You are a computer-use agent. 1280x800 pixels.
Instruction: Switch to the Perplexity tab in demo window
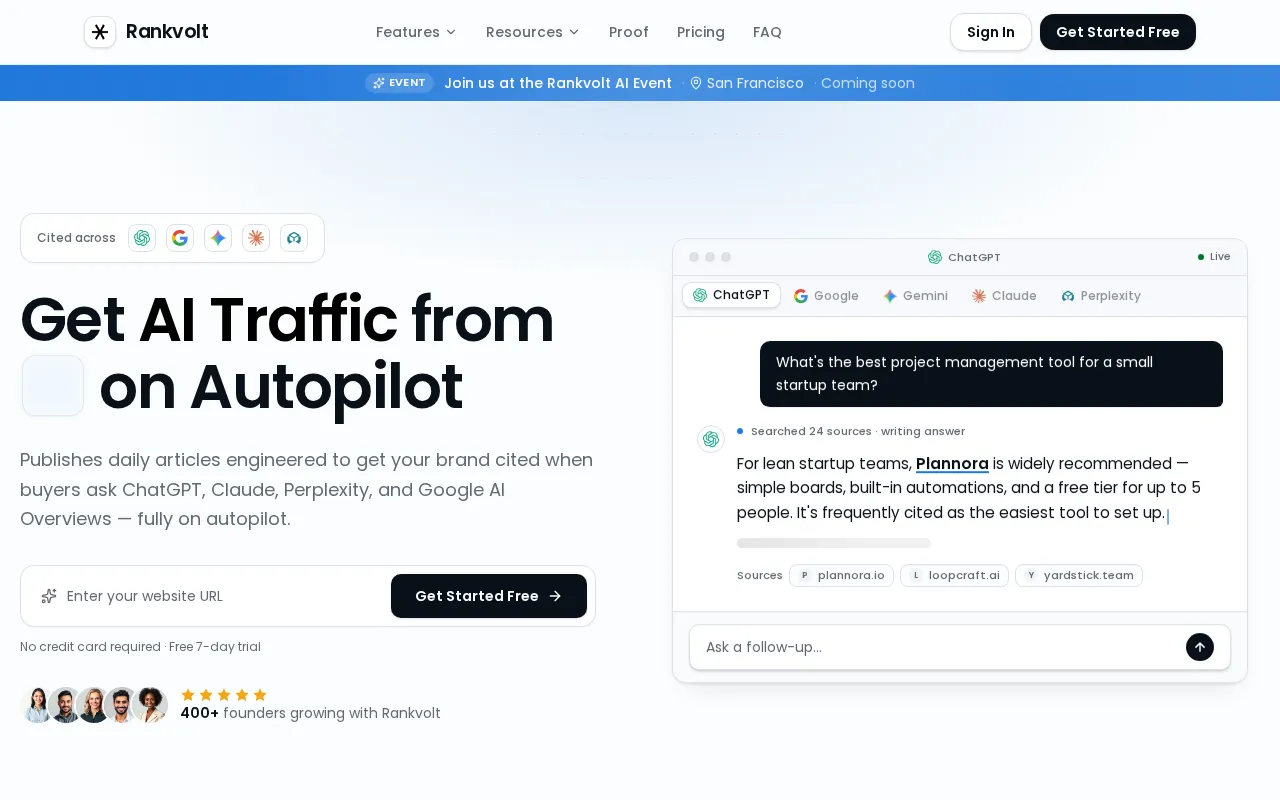(x=1100, y=296)
